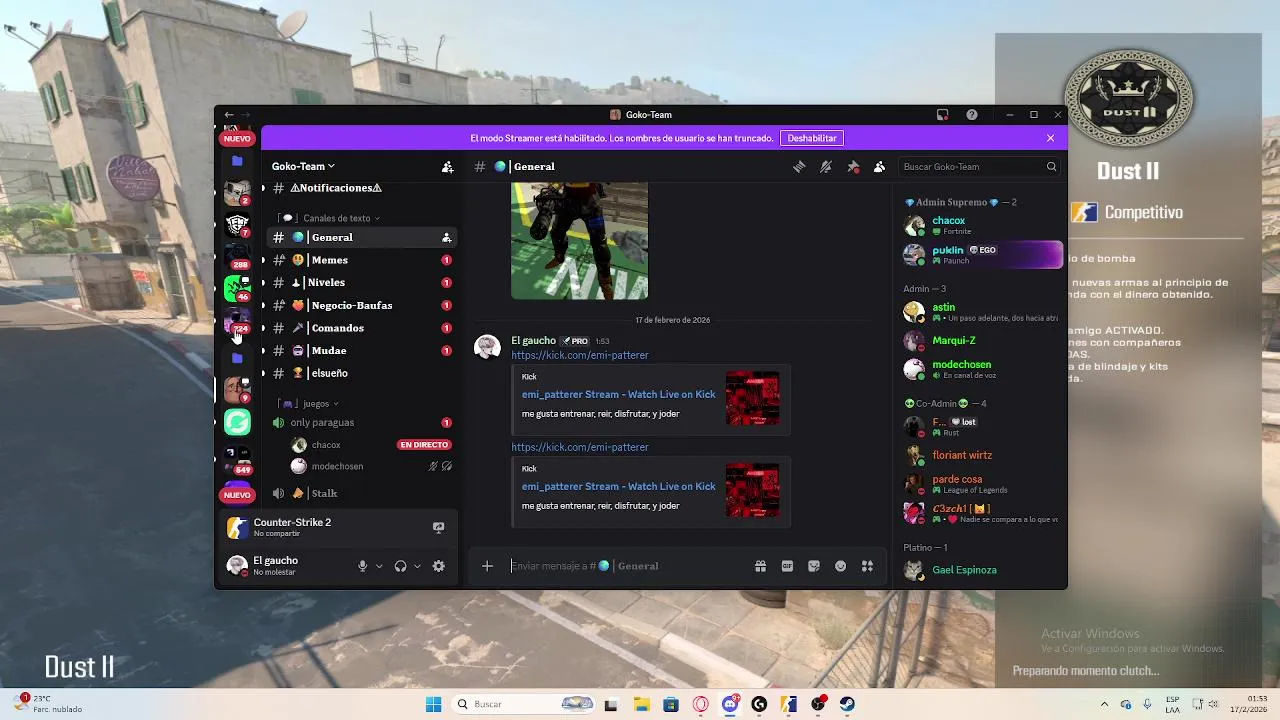Viewport: 1280px width, 720px height.
Task: Toggle microphone mute
Action: click(363, 566)
